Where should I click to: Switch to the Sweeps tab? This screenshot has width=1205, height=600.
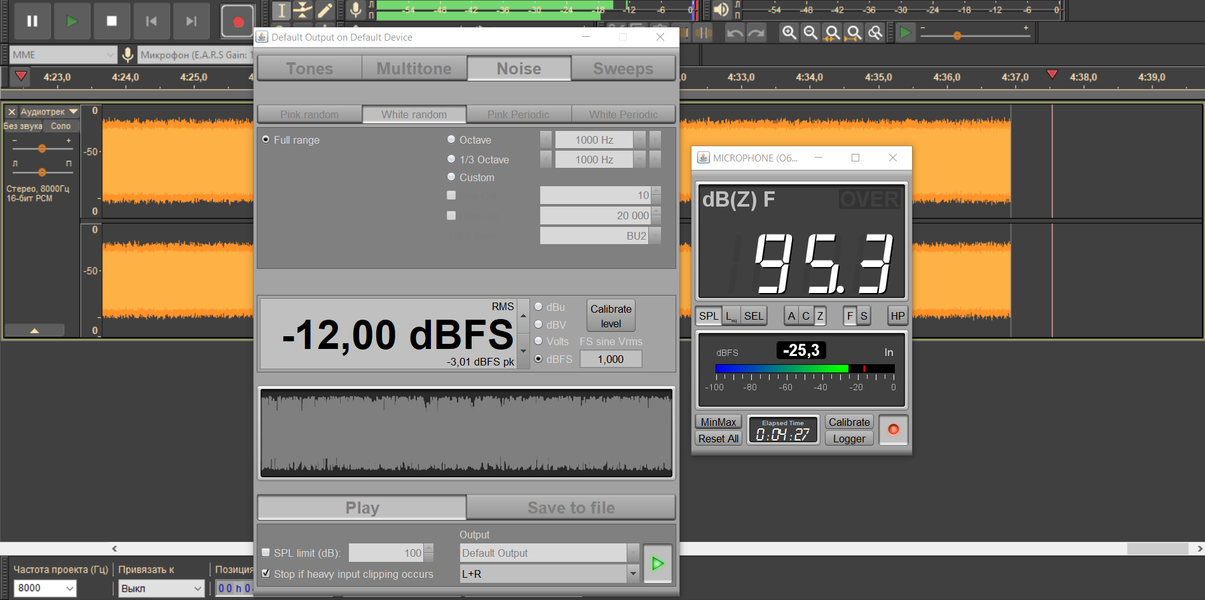tap(623, 69)
